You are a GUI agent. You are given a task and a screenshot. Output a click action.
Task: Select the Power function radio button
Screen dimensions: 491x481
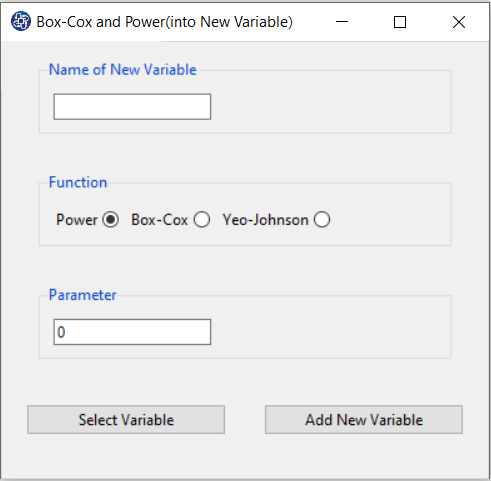[x=110, y=220]
